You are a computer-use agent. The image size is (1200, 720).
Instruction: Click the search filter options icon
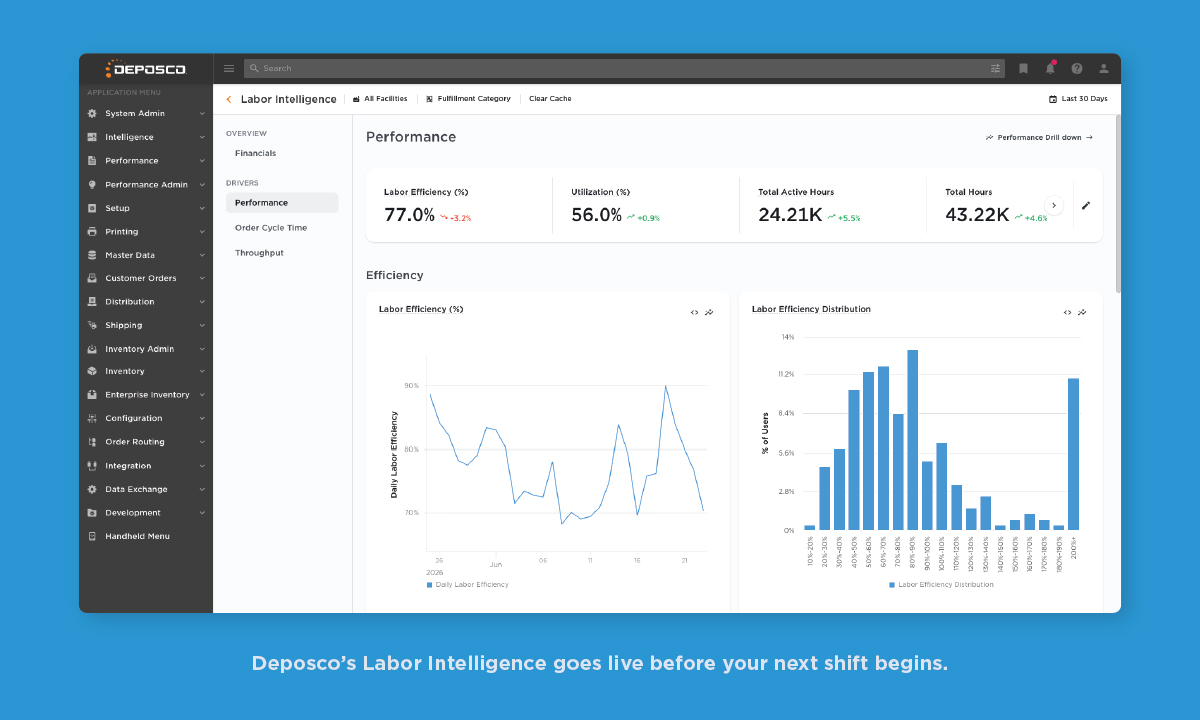(x=995, y=69)
